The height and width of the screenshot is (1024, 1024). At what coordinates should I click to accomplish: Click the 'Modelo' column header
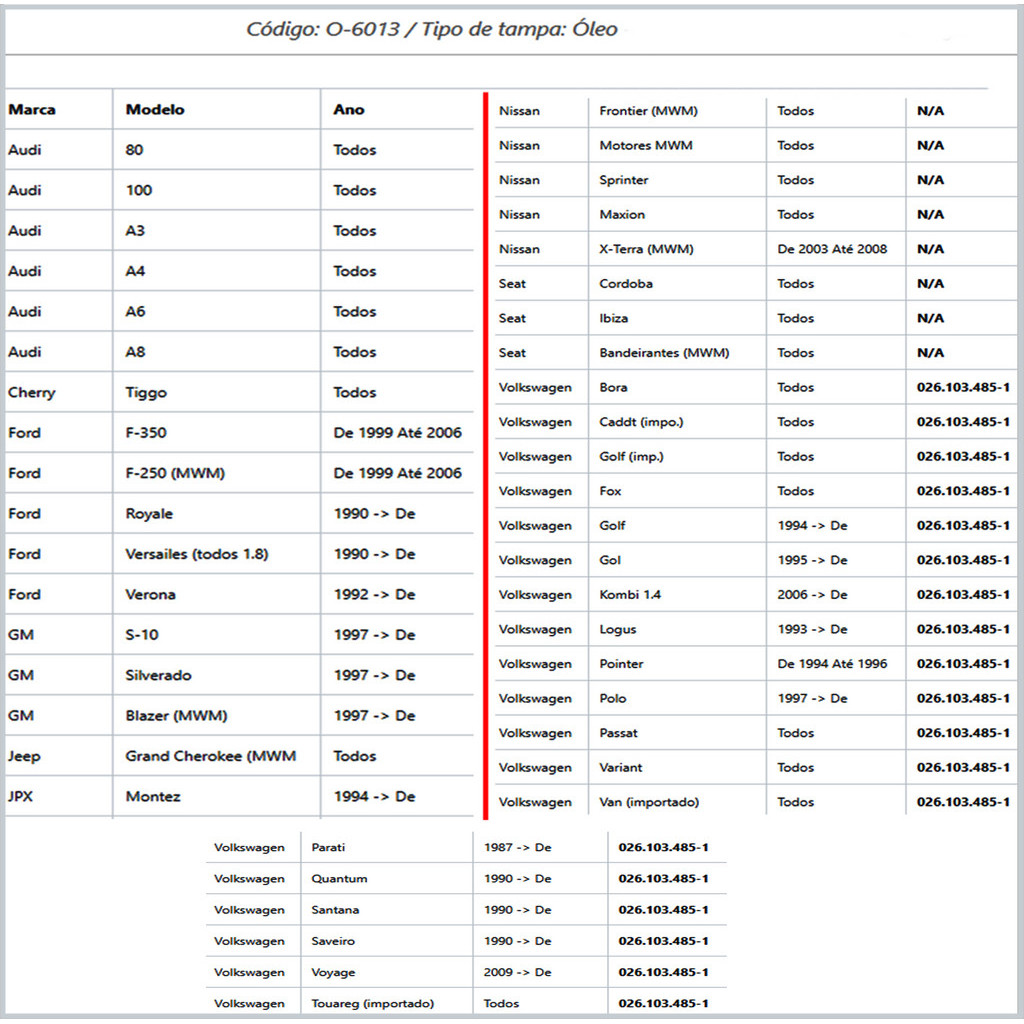(155, 110)
